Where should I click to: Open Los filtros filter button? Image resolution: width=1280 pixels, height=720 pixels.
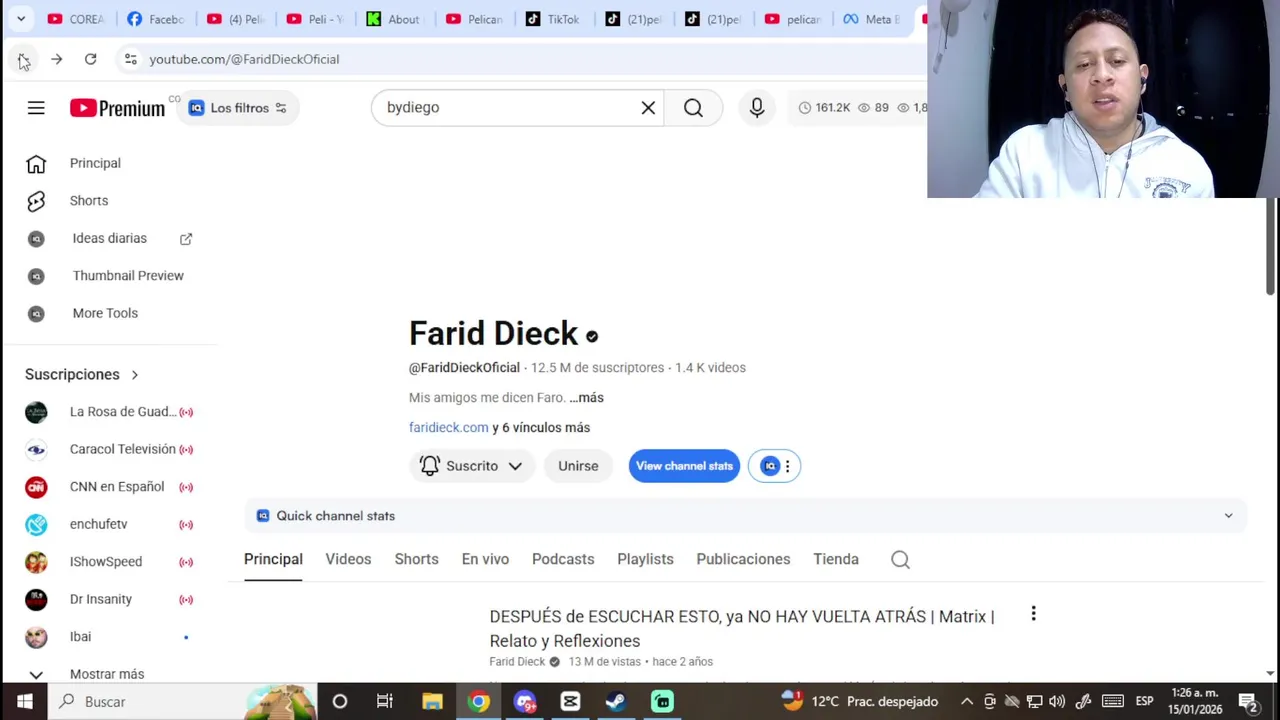coord(238,108)
